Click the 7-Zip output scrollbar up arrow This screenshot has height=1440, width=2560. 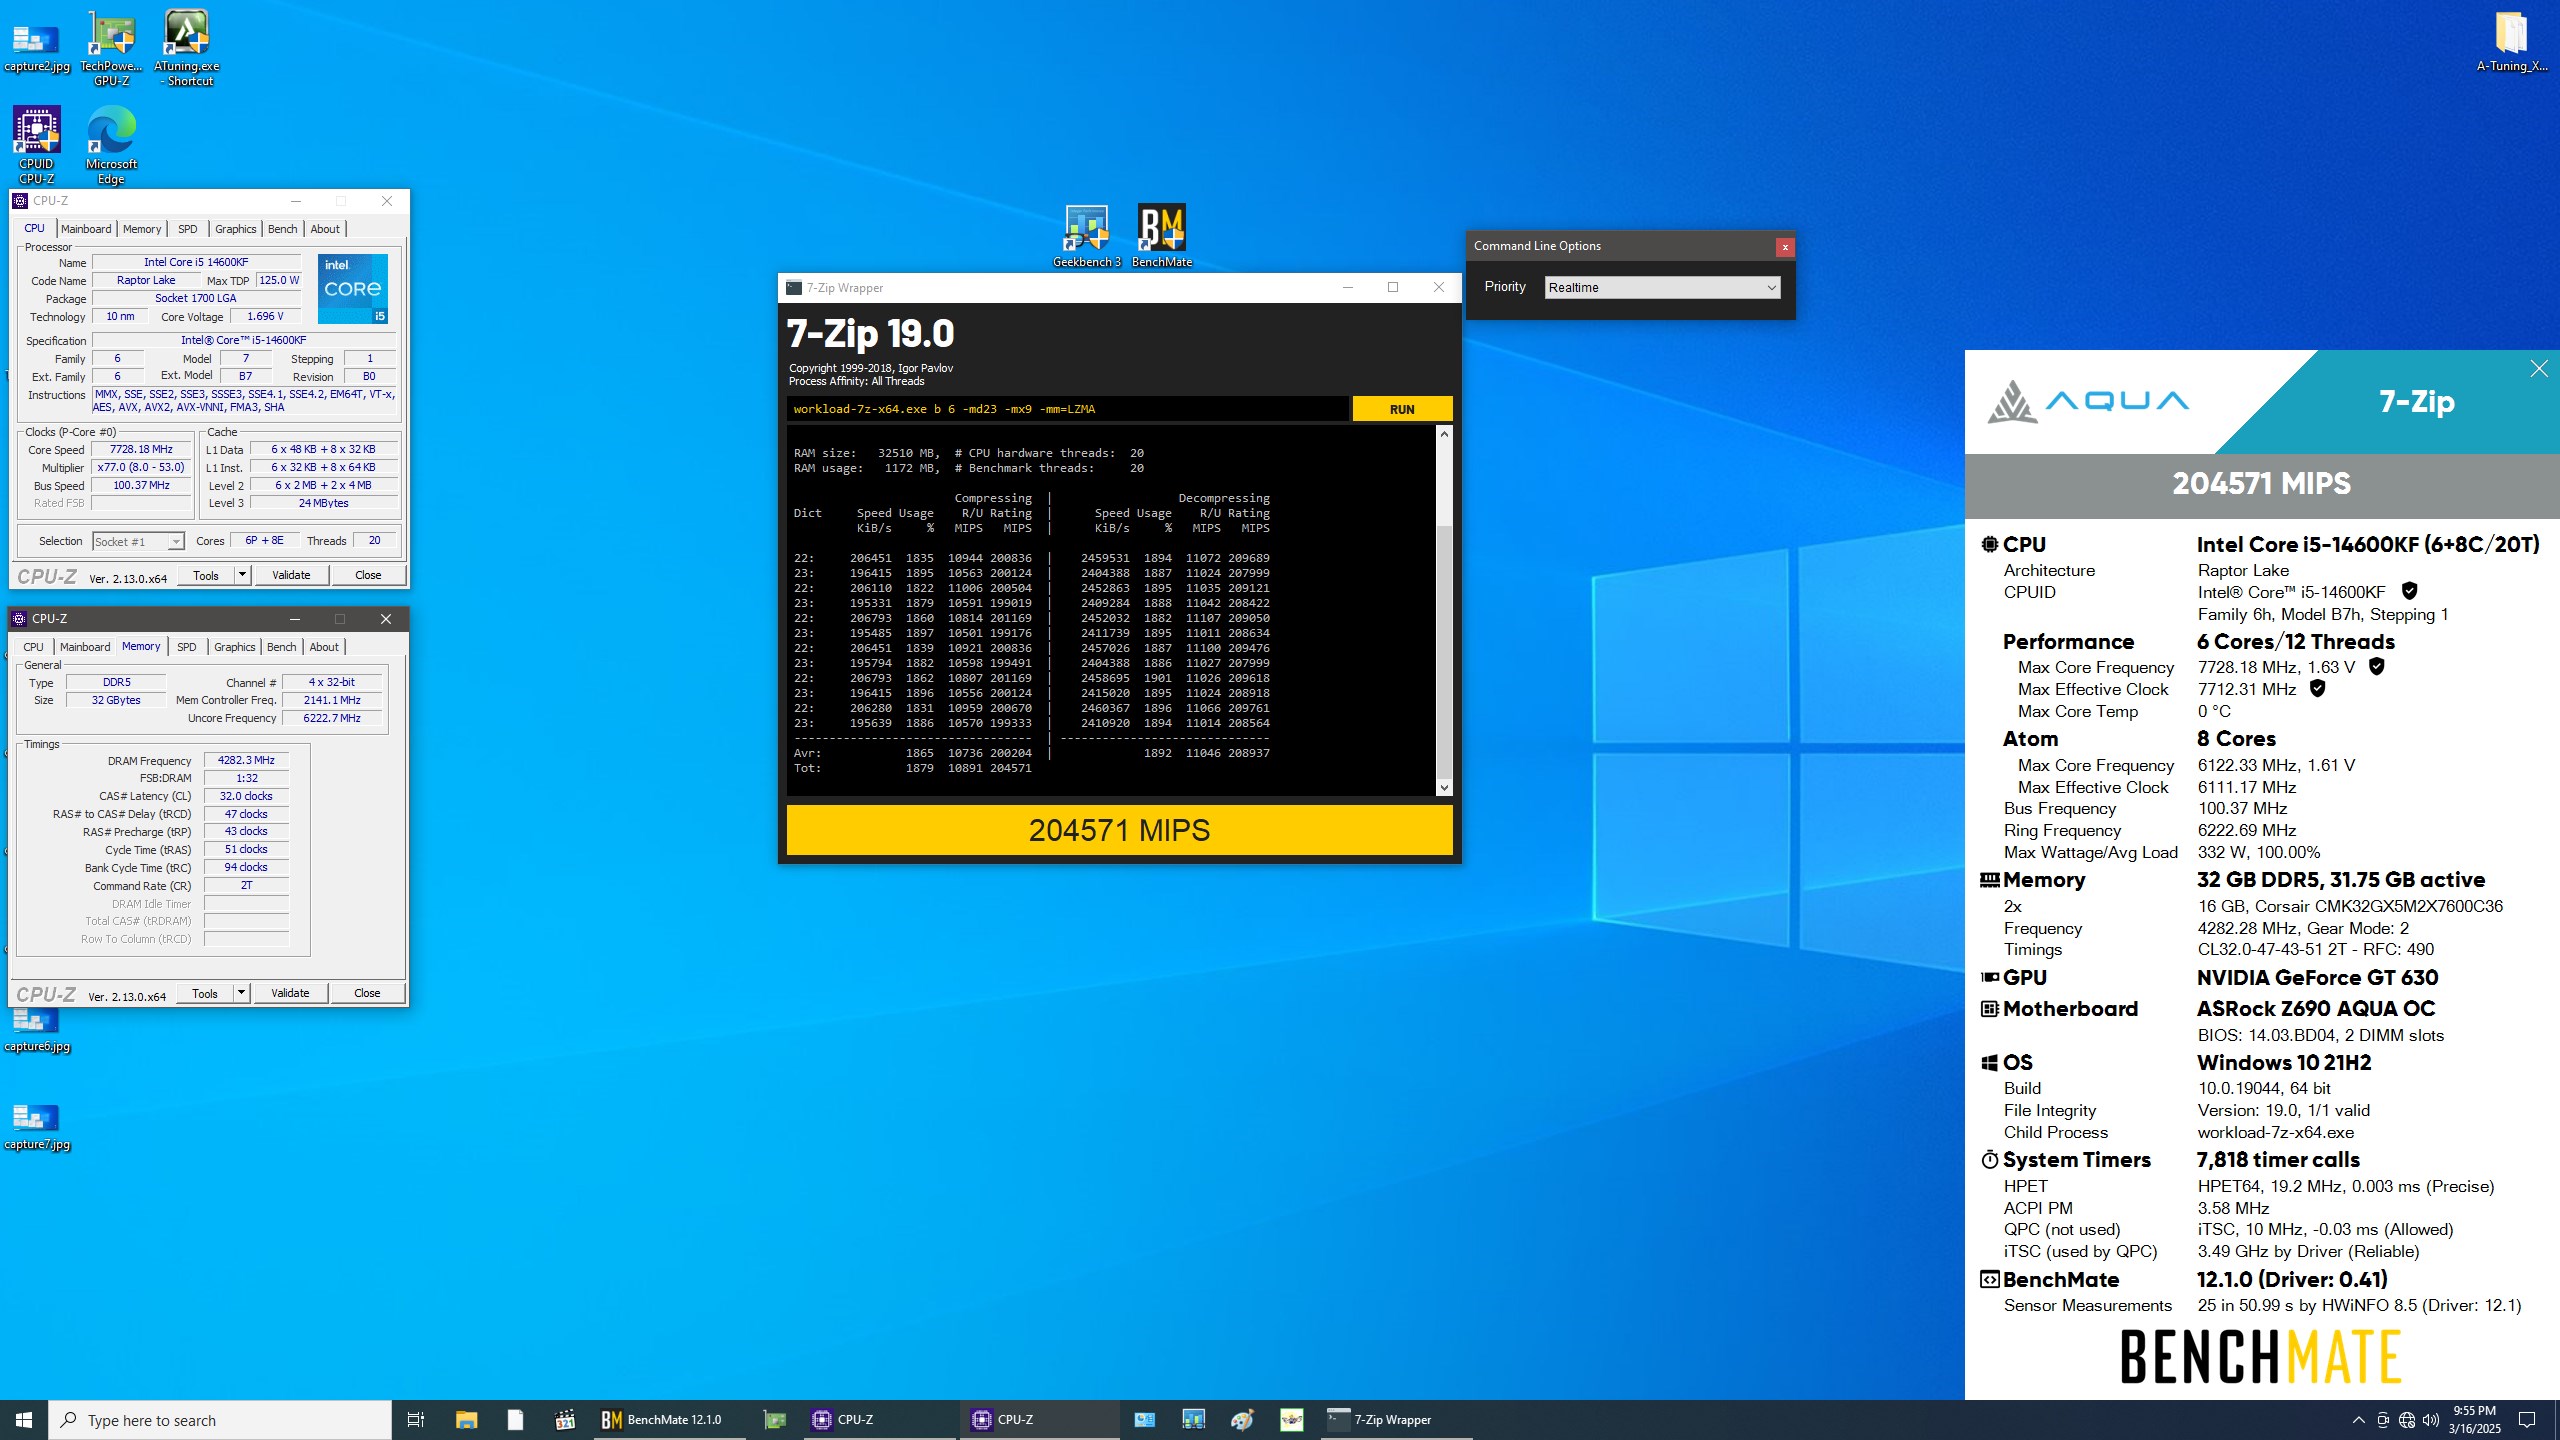click(x=1444, y=434)
